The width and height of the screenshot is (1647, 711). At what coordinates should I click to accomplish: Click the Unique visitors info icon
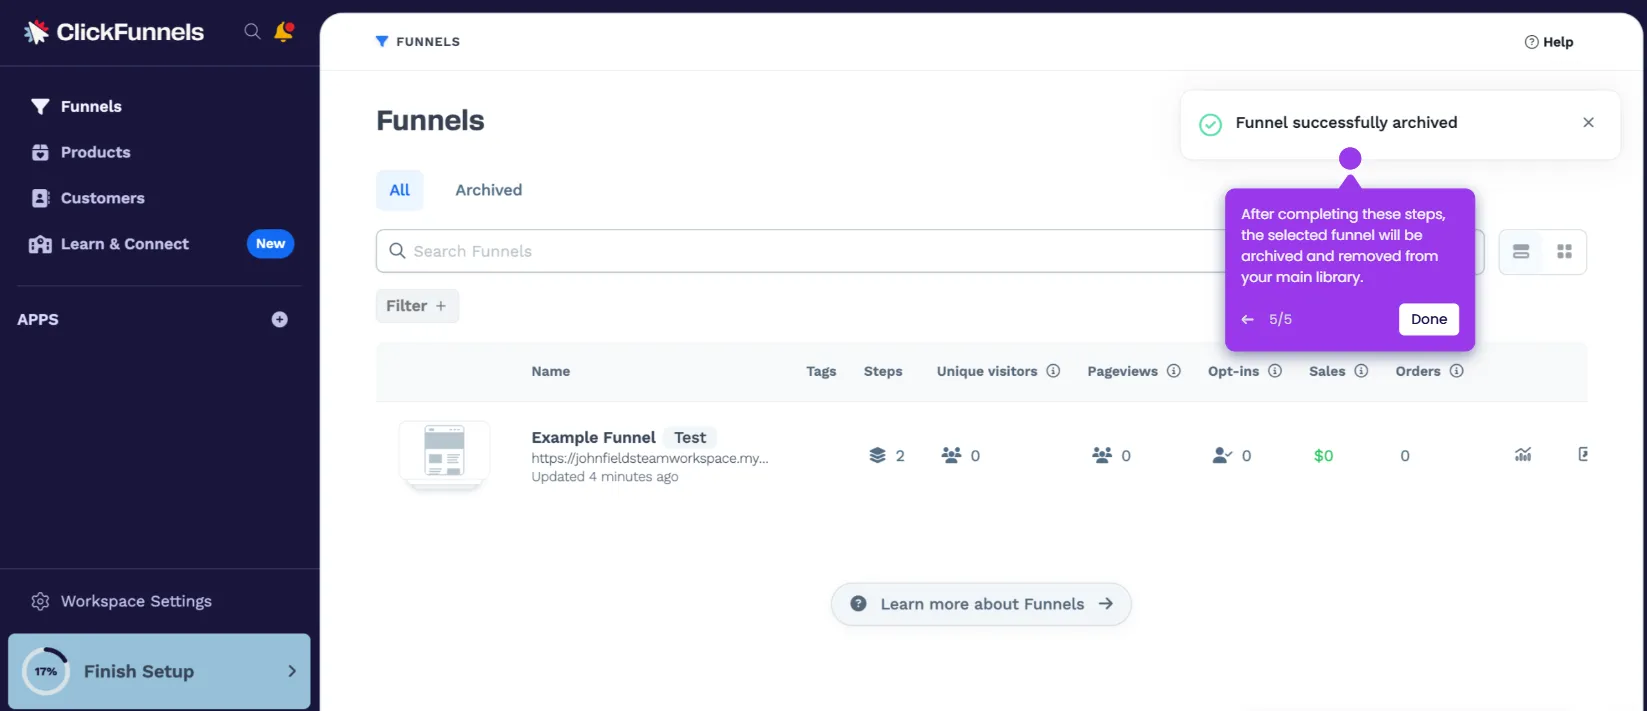1053,371
